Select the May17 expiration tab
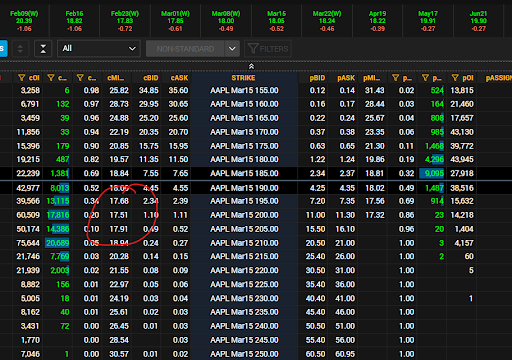 (x=428, y=21)
